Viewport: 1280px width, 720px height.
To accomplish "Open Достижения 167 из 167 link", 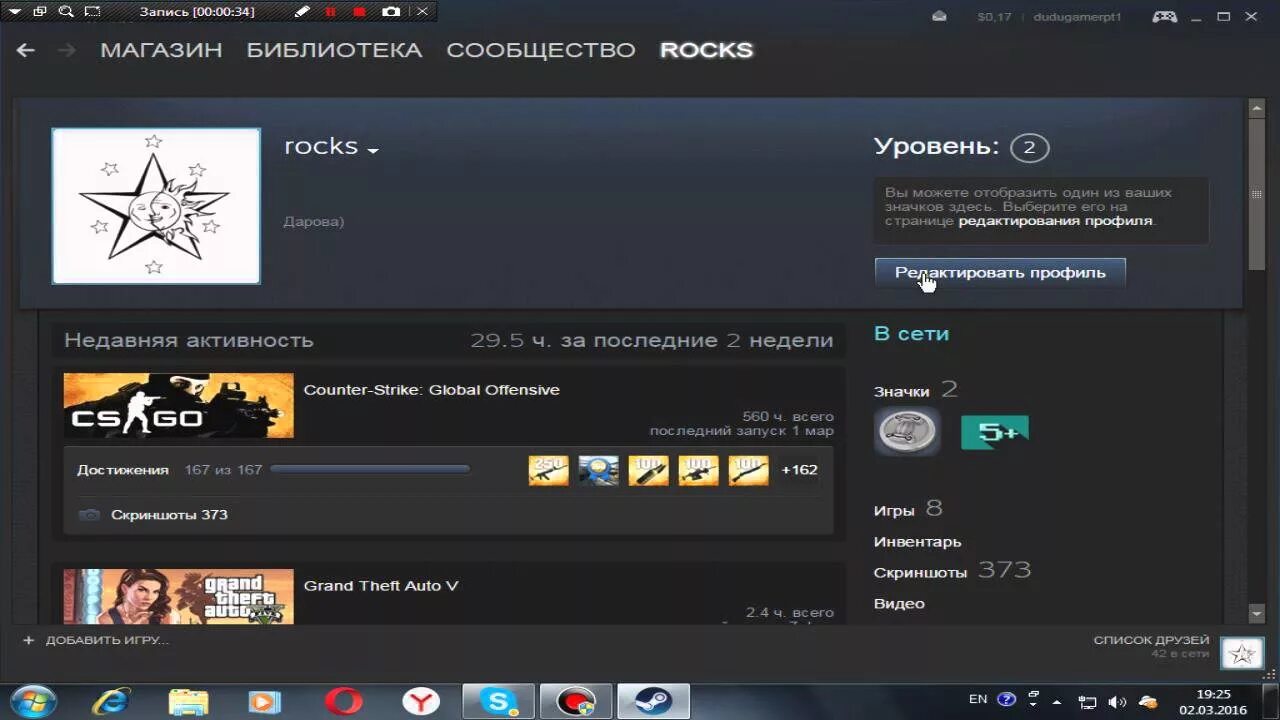I will click(169, 469).
